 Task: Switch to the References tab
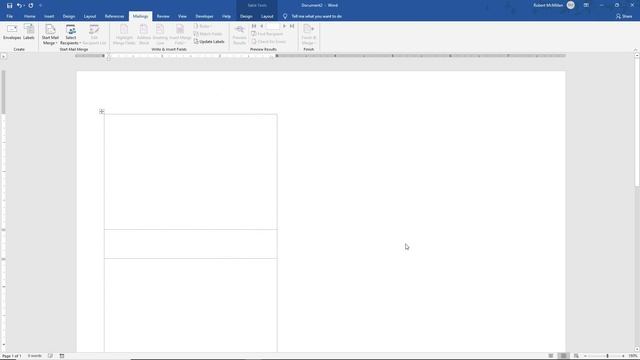(114, 16)
